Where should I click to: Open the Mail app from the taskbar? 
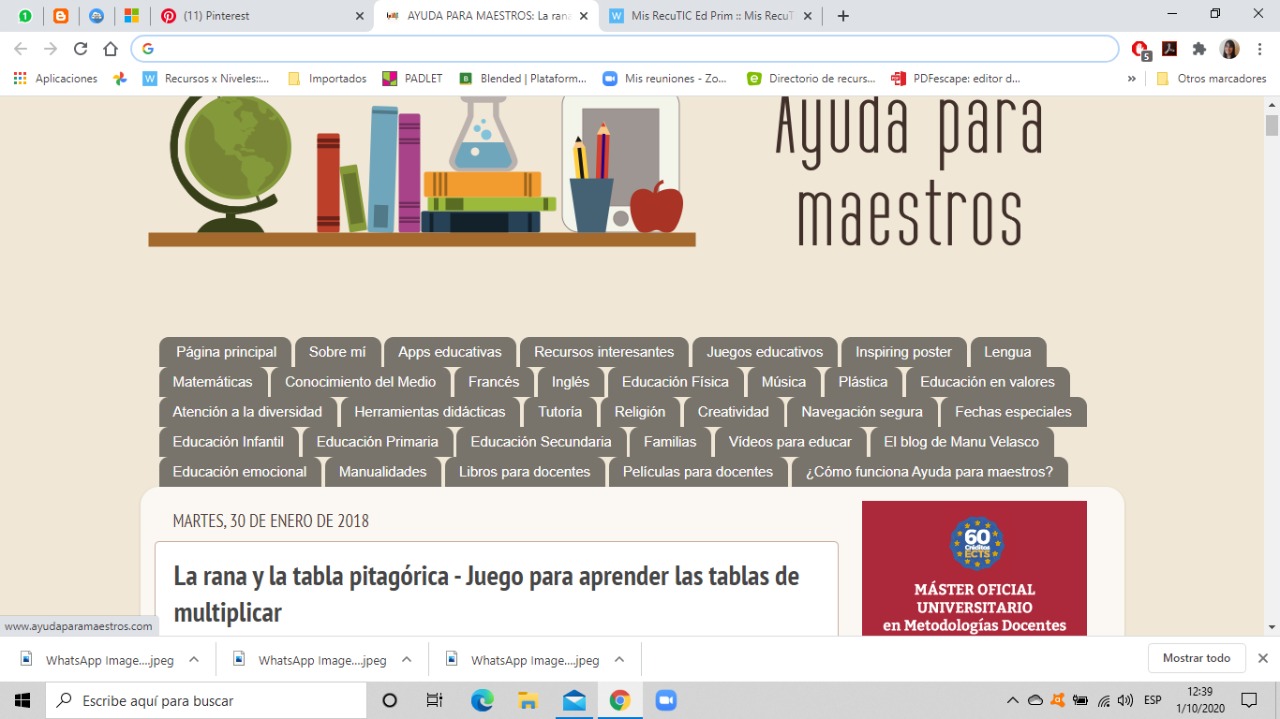pos(574,701)
